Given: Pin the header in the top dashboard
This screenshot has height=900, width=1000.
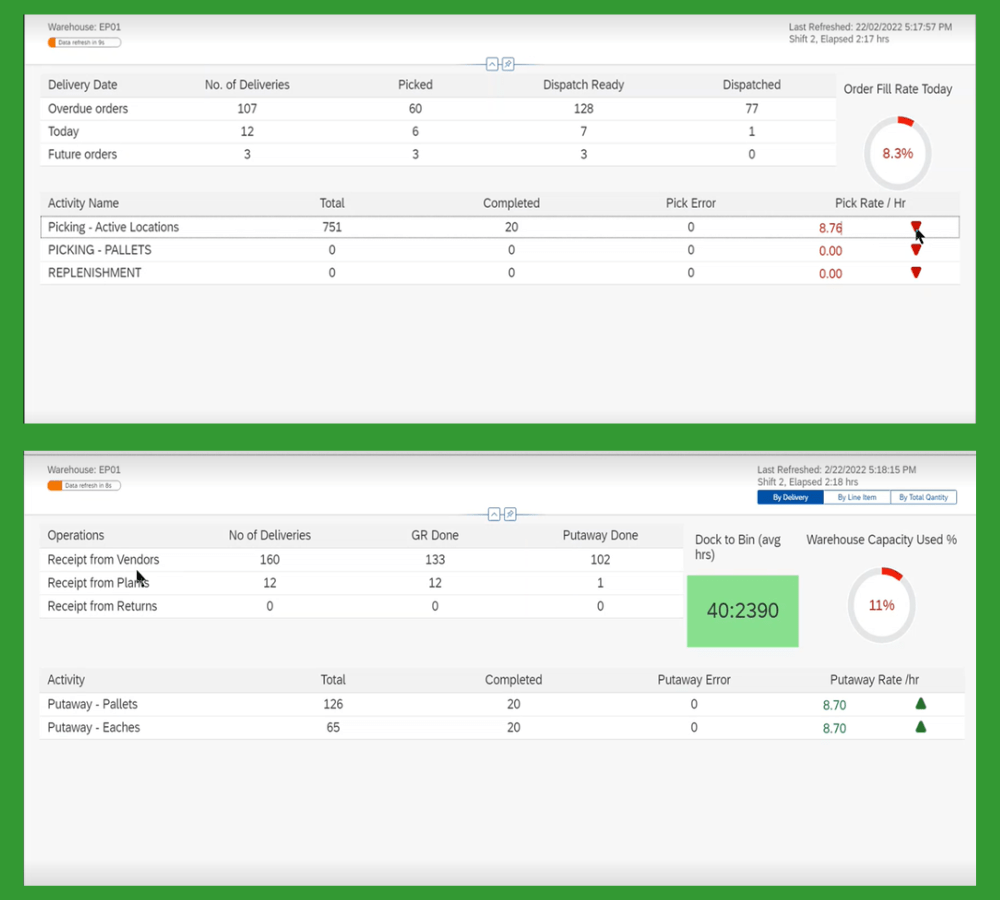Looking at the screenshot, I should tap(508, 64).
